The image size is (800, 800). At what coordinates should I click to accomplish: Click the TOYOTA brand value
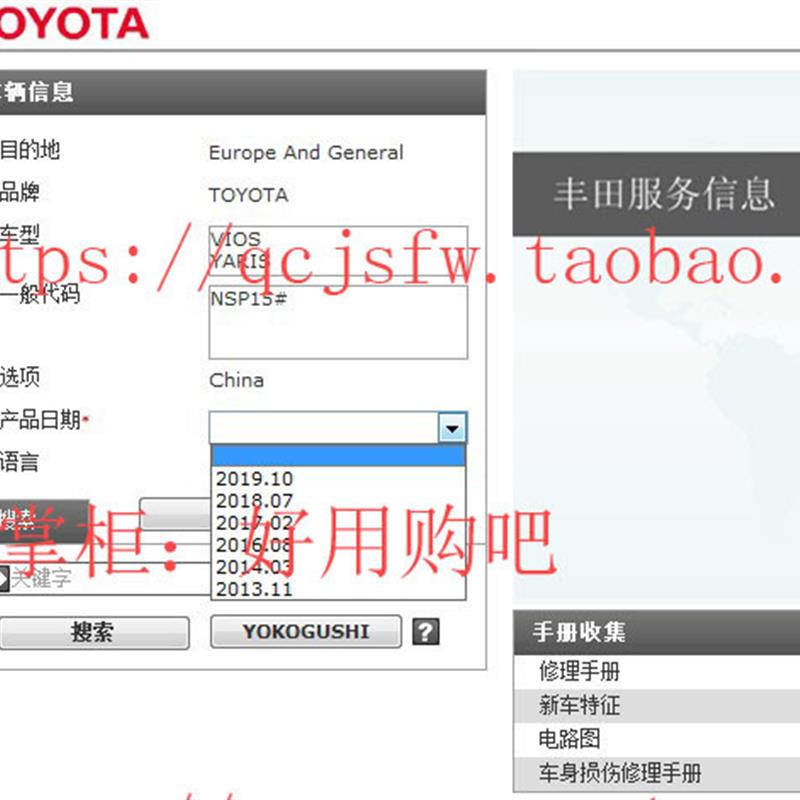248,195
